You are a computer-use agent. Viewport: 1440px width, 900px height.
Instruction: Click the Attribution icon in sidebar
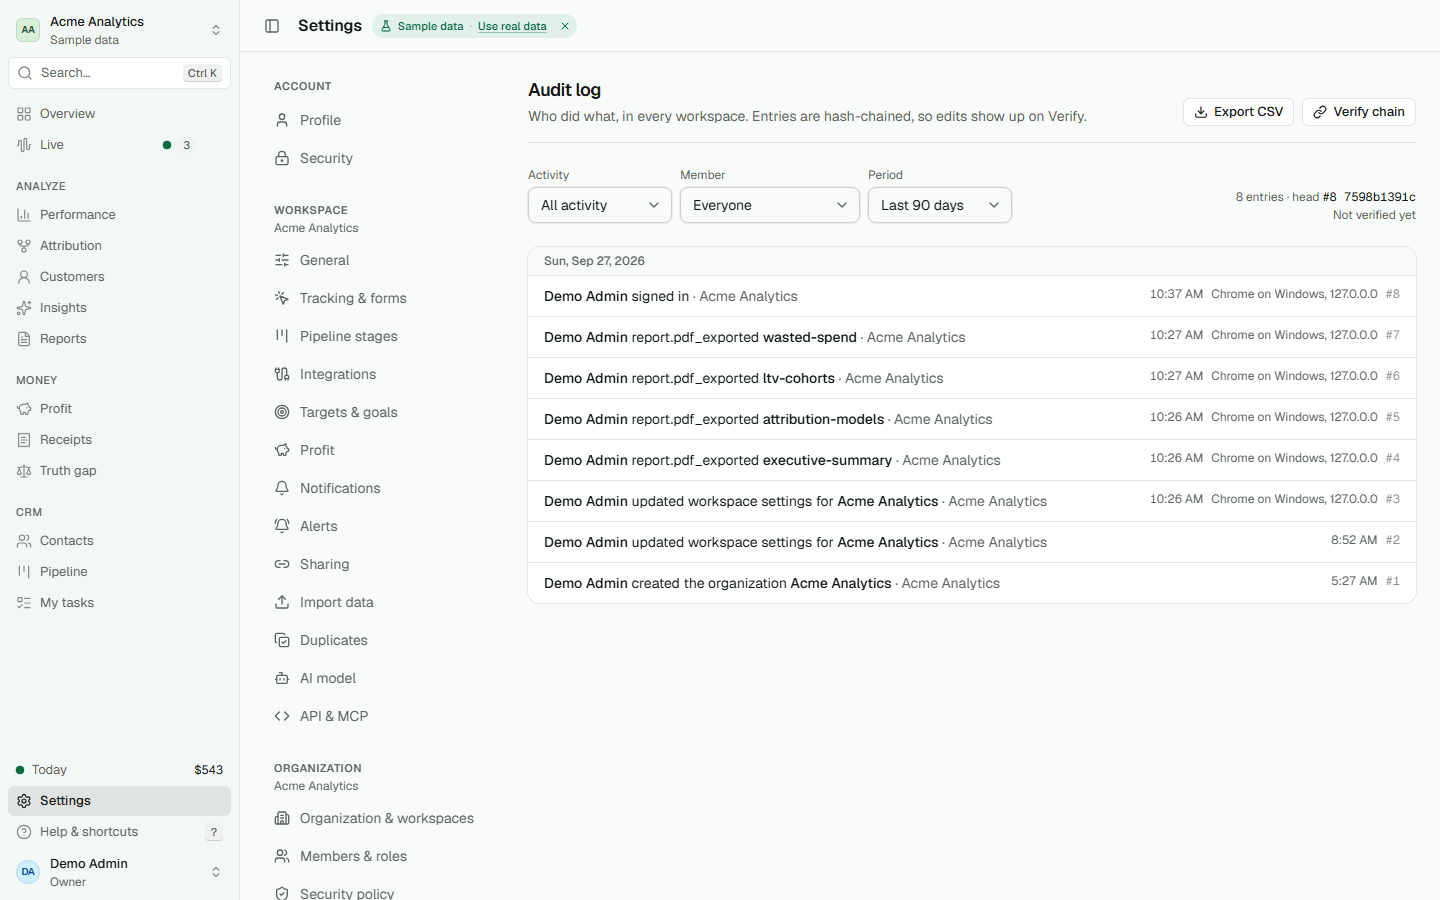point(24,246)
